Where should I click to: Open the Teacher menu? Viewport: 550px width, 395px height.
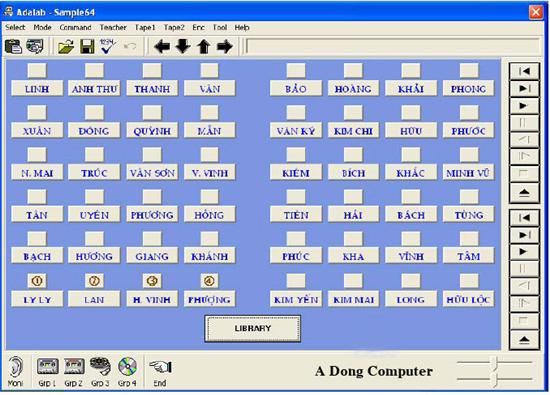pos(113,27)
